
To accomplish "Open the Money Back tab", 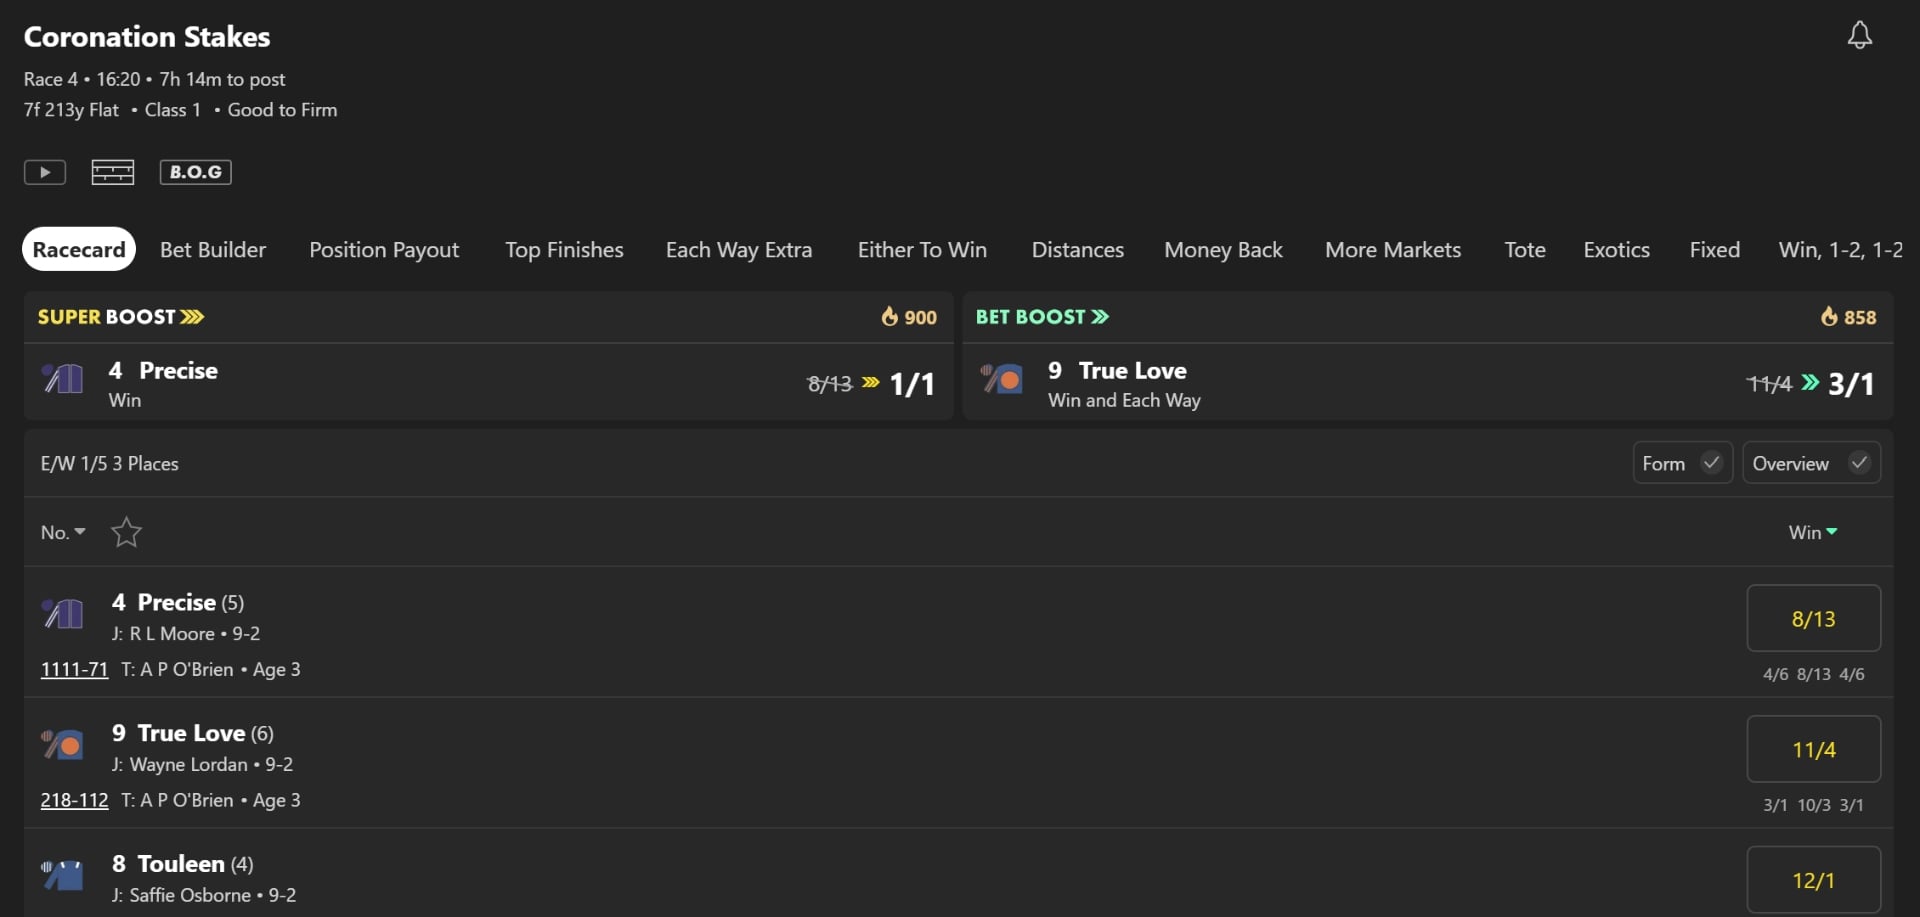I will tap(1223, 250).
